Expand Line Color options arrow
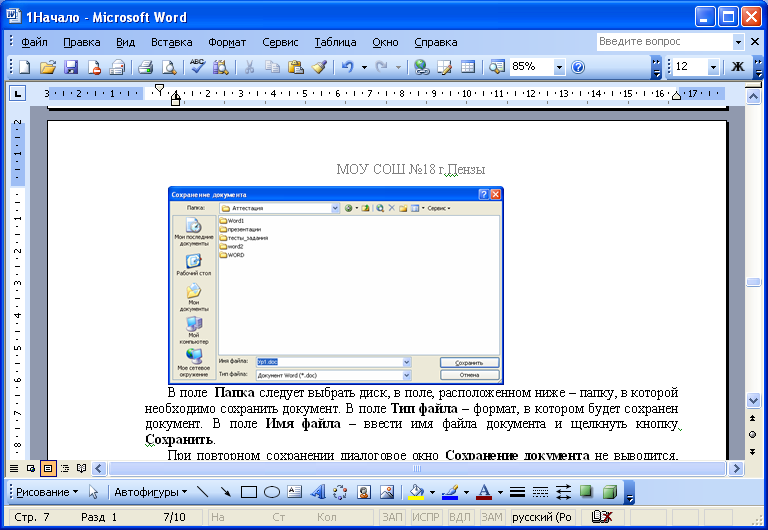Image resolution: width=768 pixels, height=530 pixels. [466, 492]
